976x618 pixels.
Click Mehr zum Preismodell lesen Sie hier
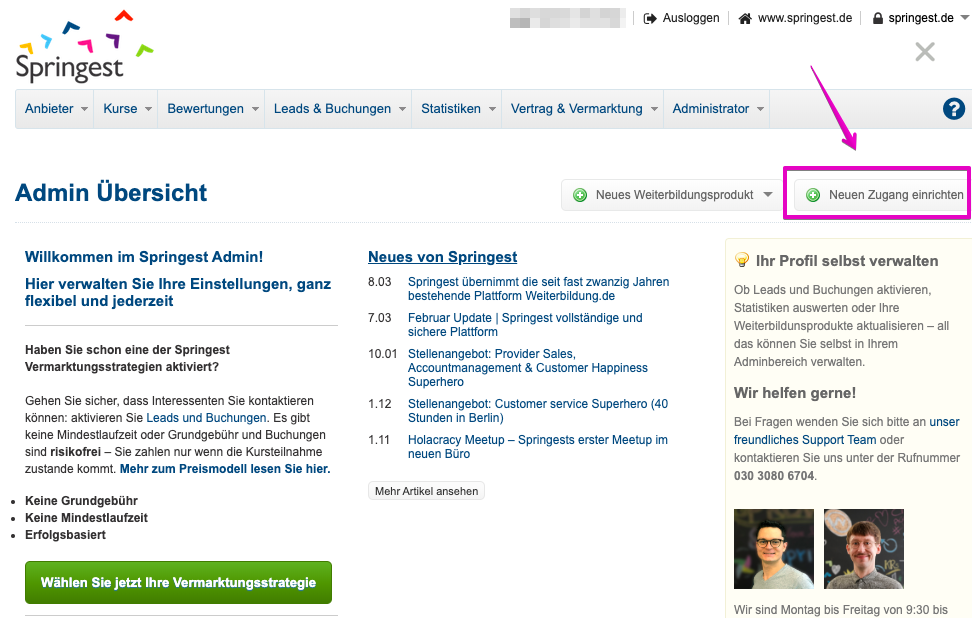click(225, 469)
